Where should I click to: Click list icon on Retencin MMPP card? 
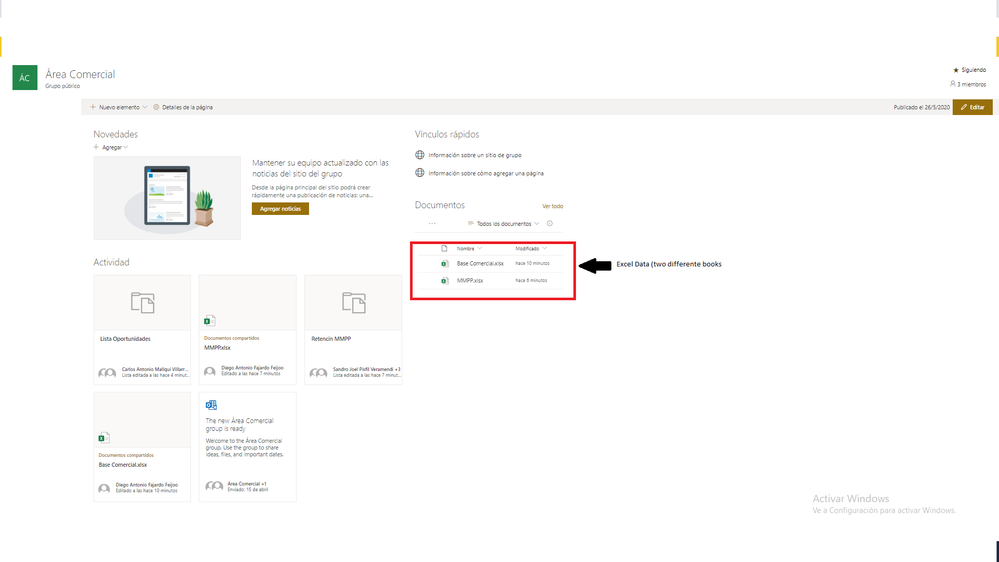[x=354, y=303]
